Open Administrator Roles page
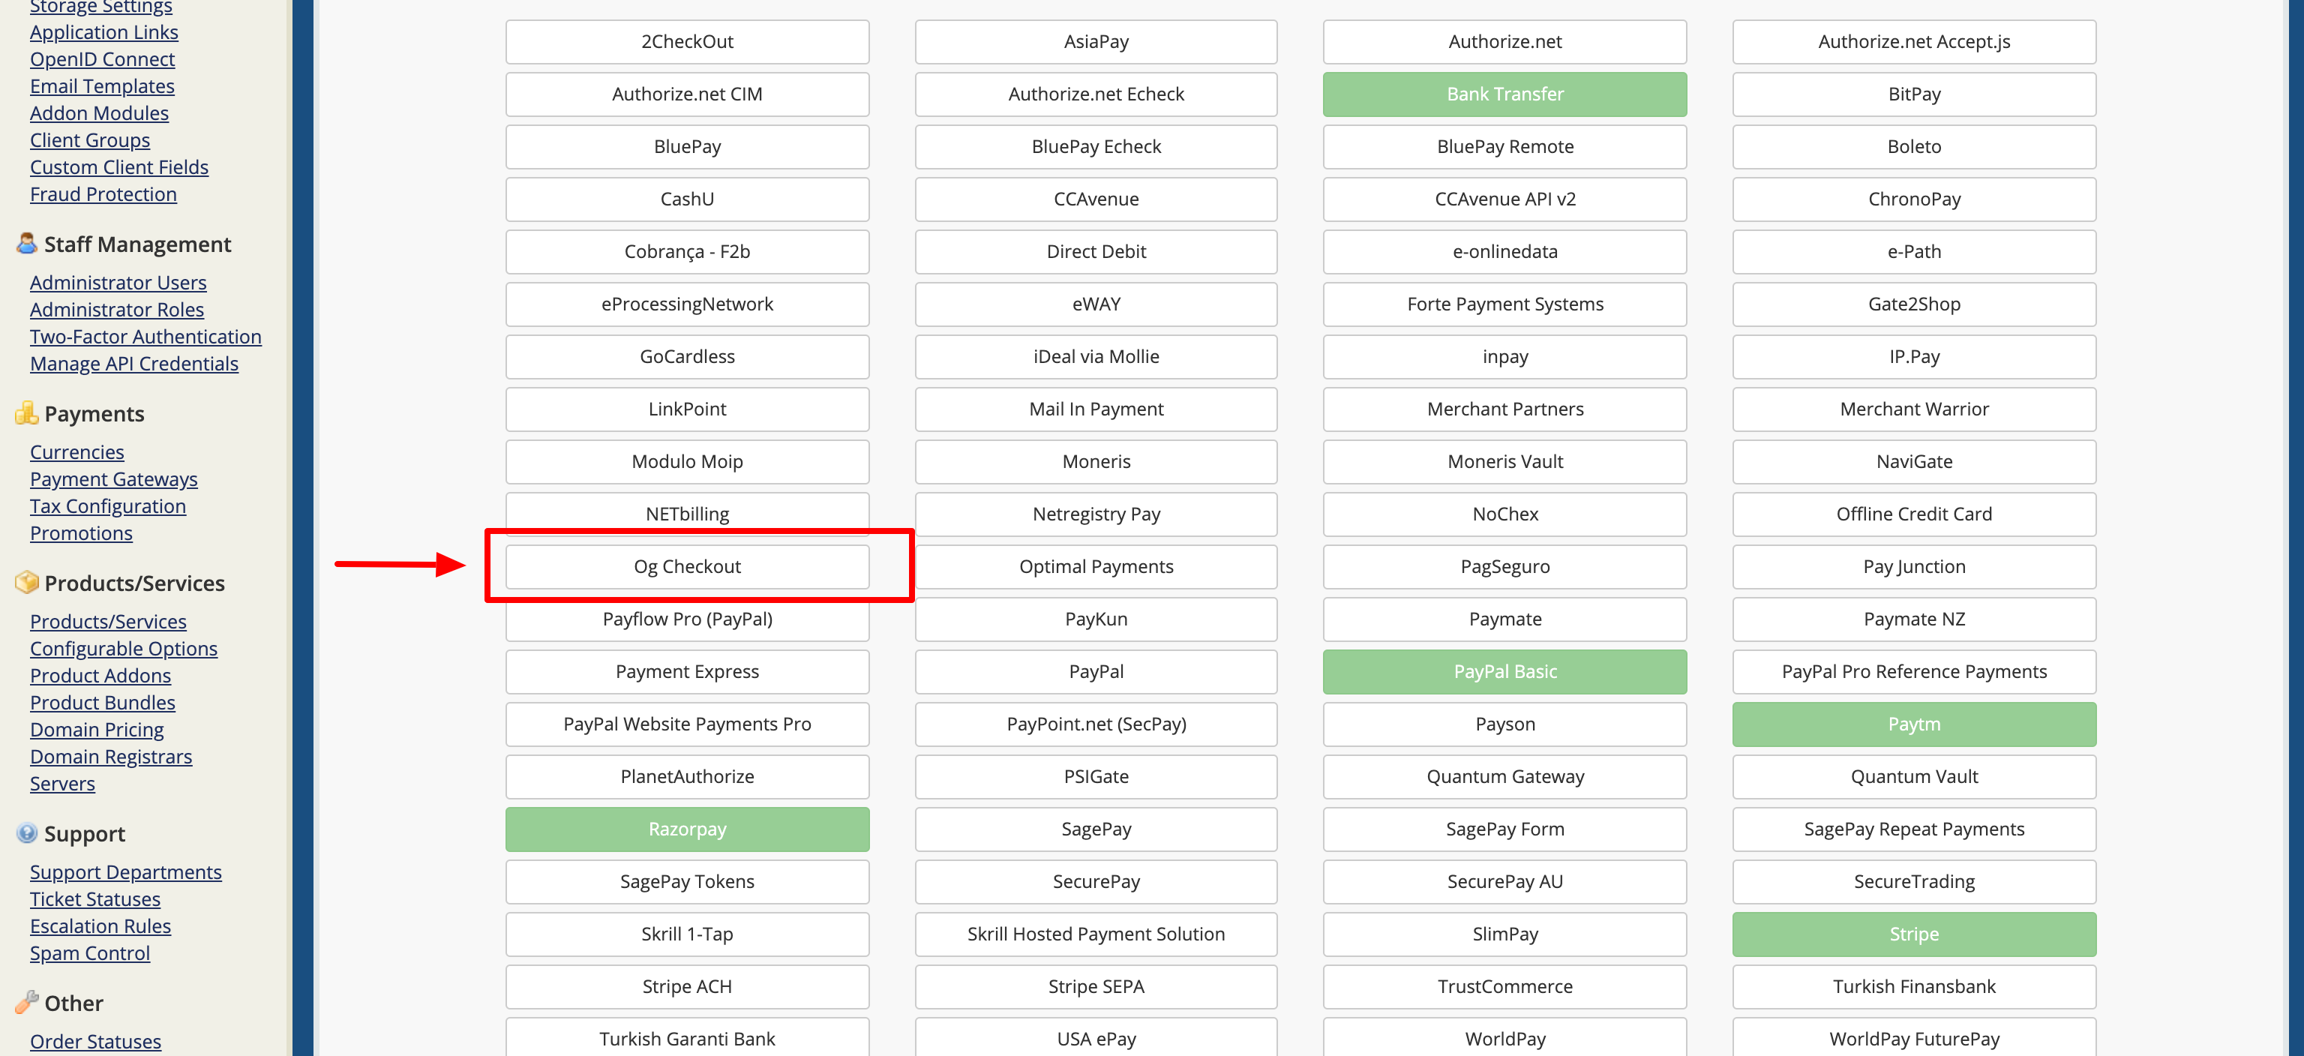 pos(117,310)
